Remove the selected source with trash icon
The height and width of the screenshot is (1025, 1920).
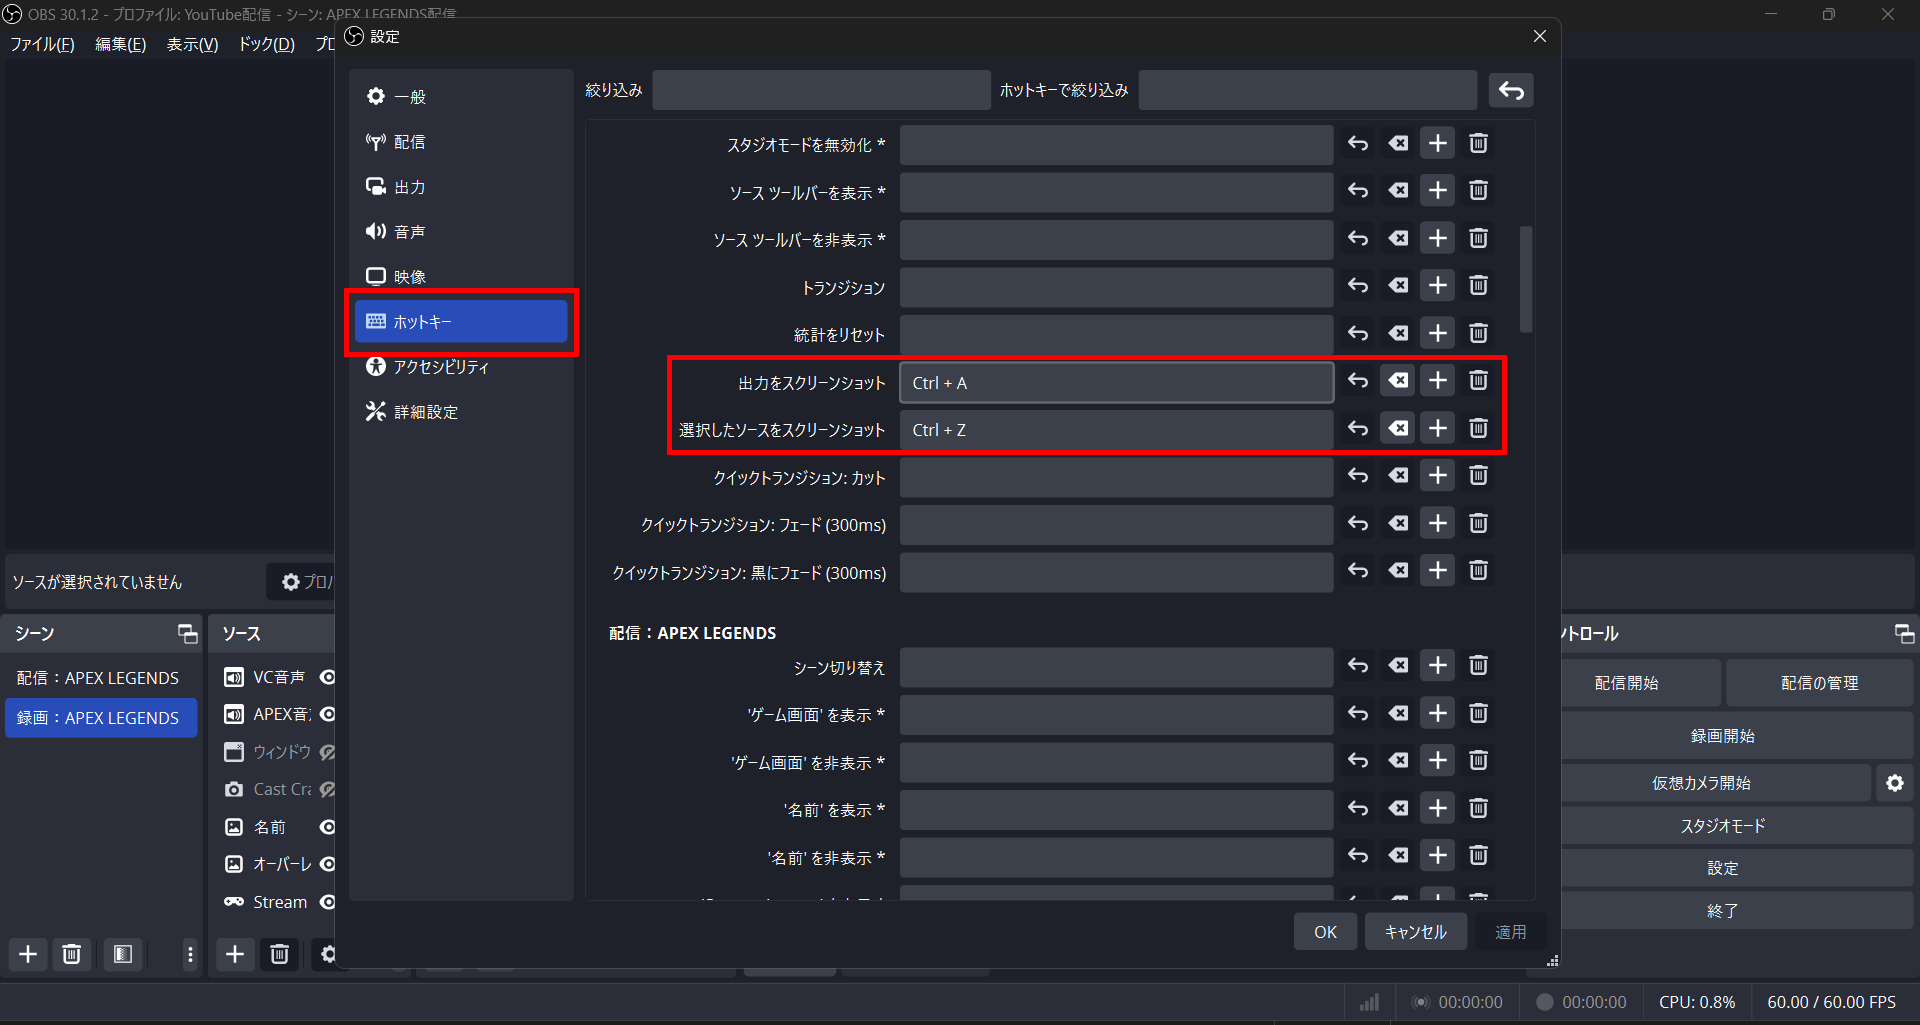(x=280, y=954)
